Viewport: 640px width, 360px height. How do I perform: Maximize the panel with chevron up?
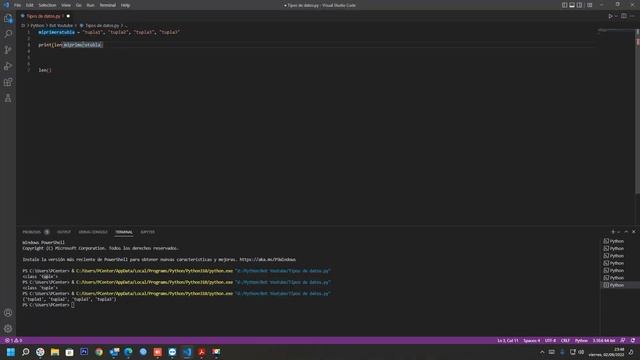(626, 231)
